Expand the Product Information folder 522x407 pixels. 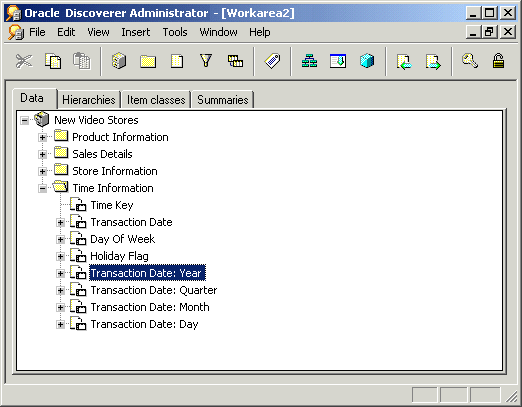click(42, 137)
